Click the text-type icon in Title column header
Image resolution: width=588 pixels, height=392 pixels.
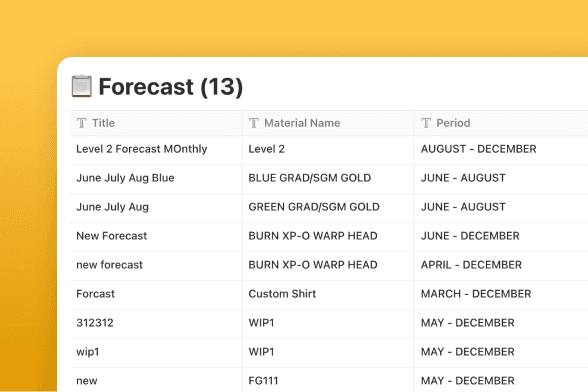(x=81, y=123)
